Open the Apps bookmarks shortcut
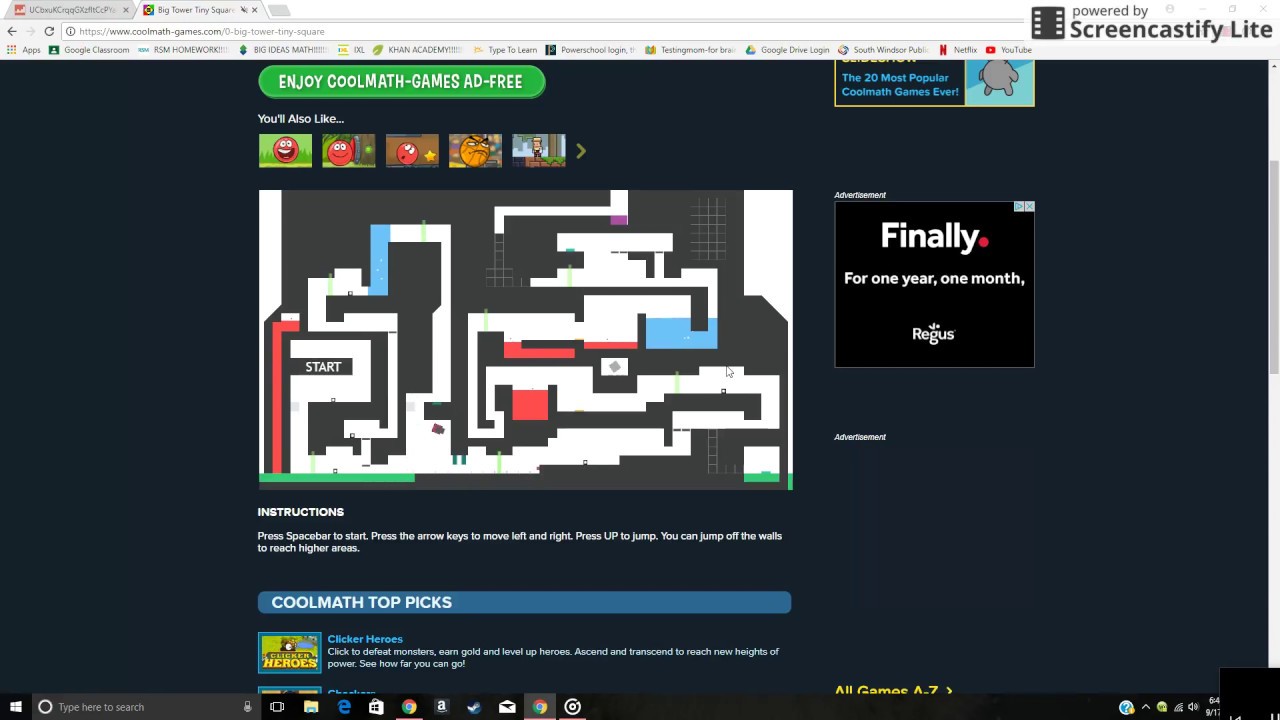 pyautogui.click(x=24, y=50)
